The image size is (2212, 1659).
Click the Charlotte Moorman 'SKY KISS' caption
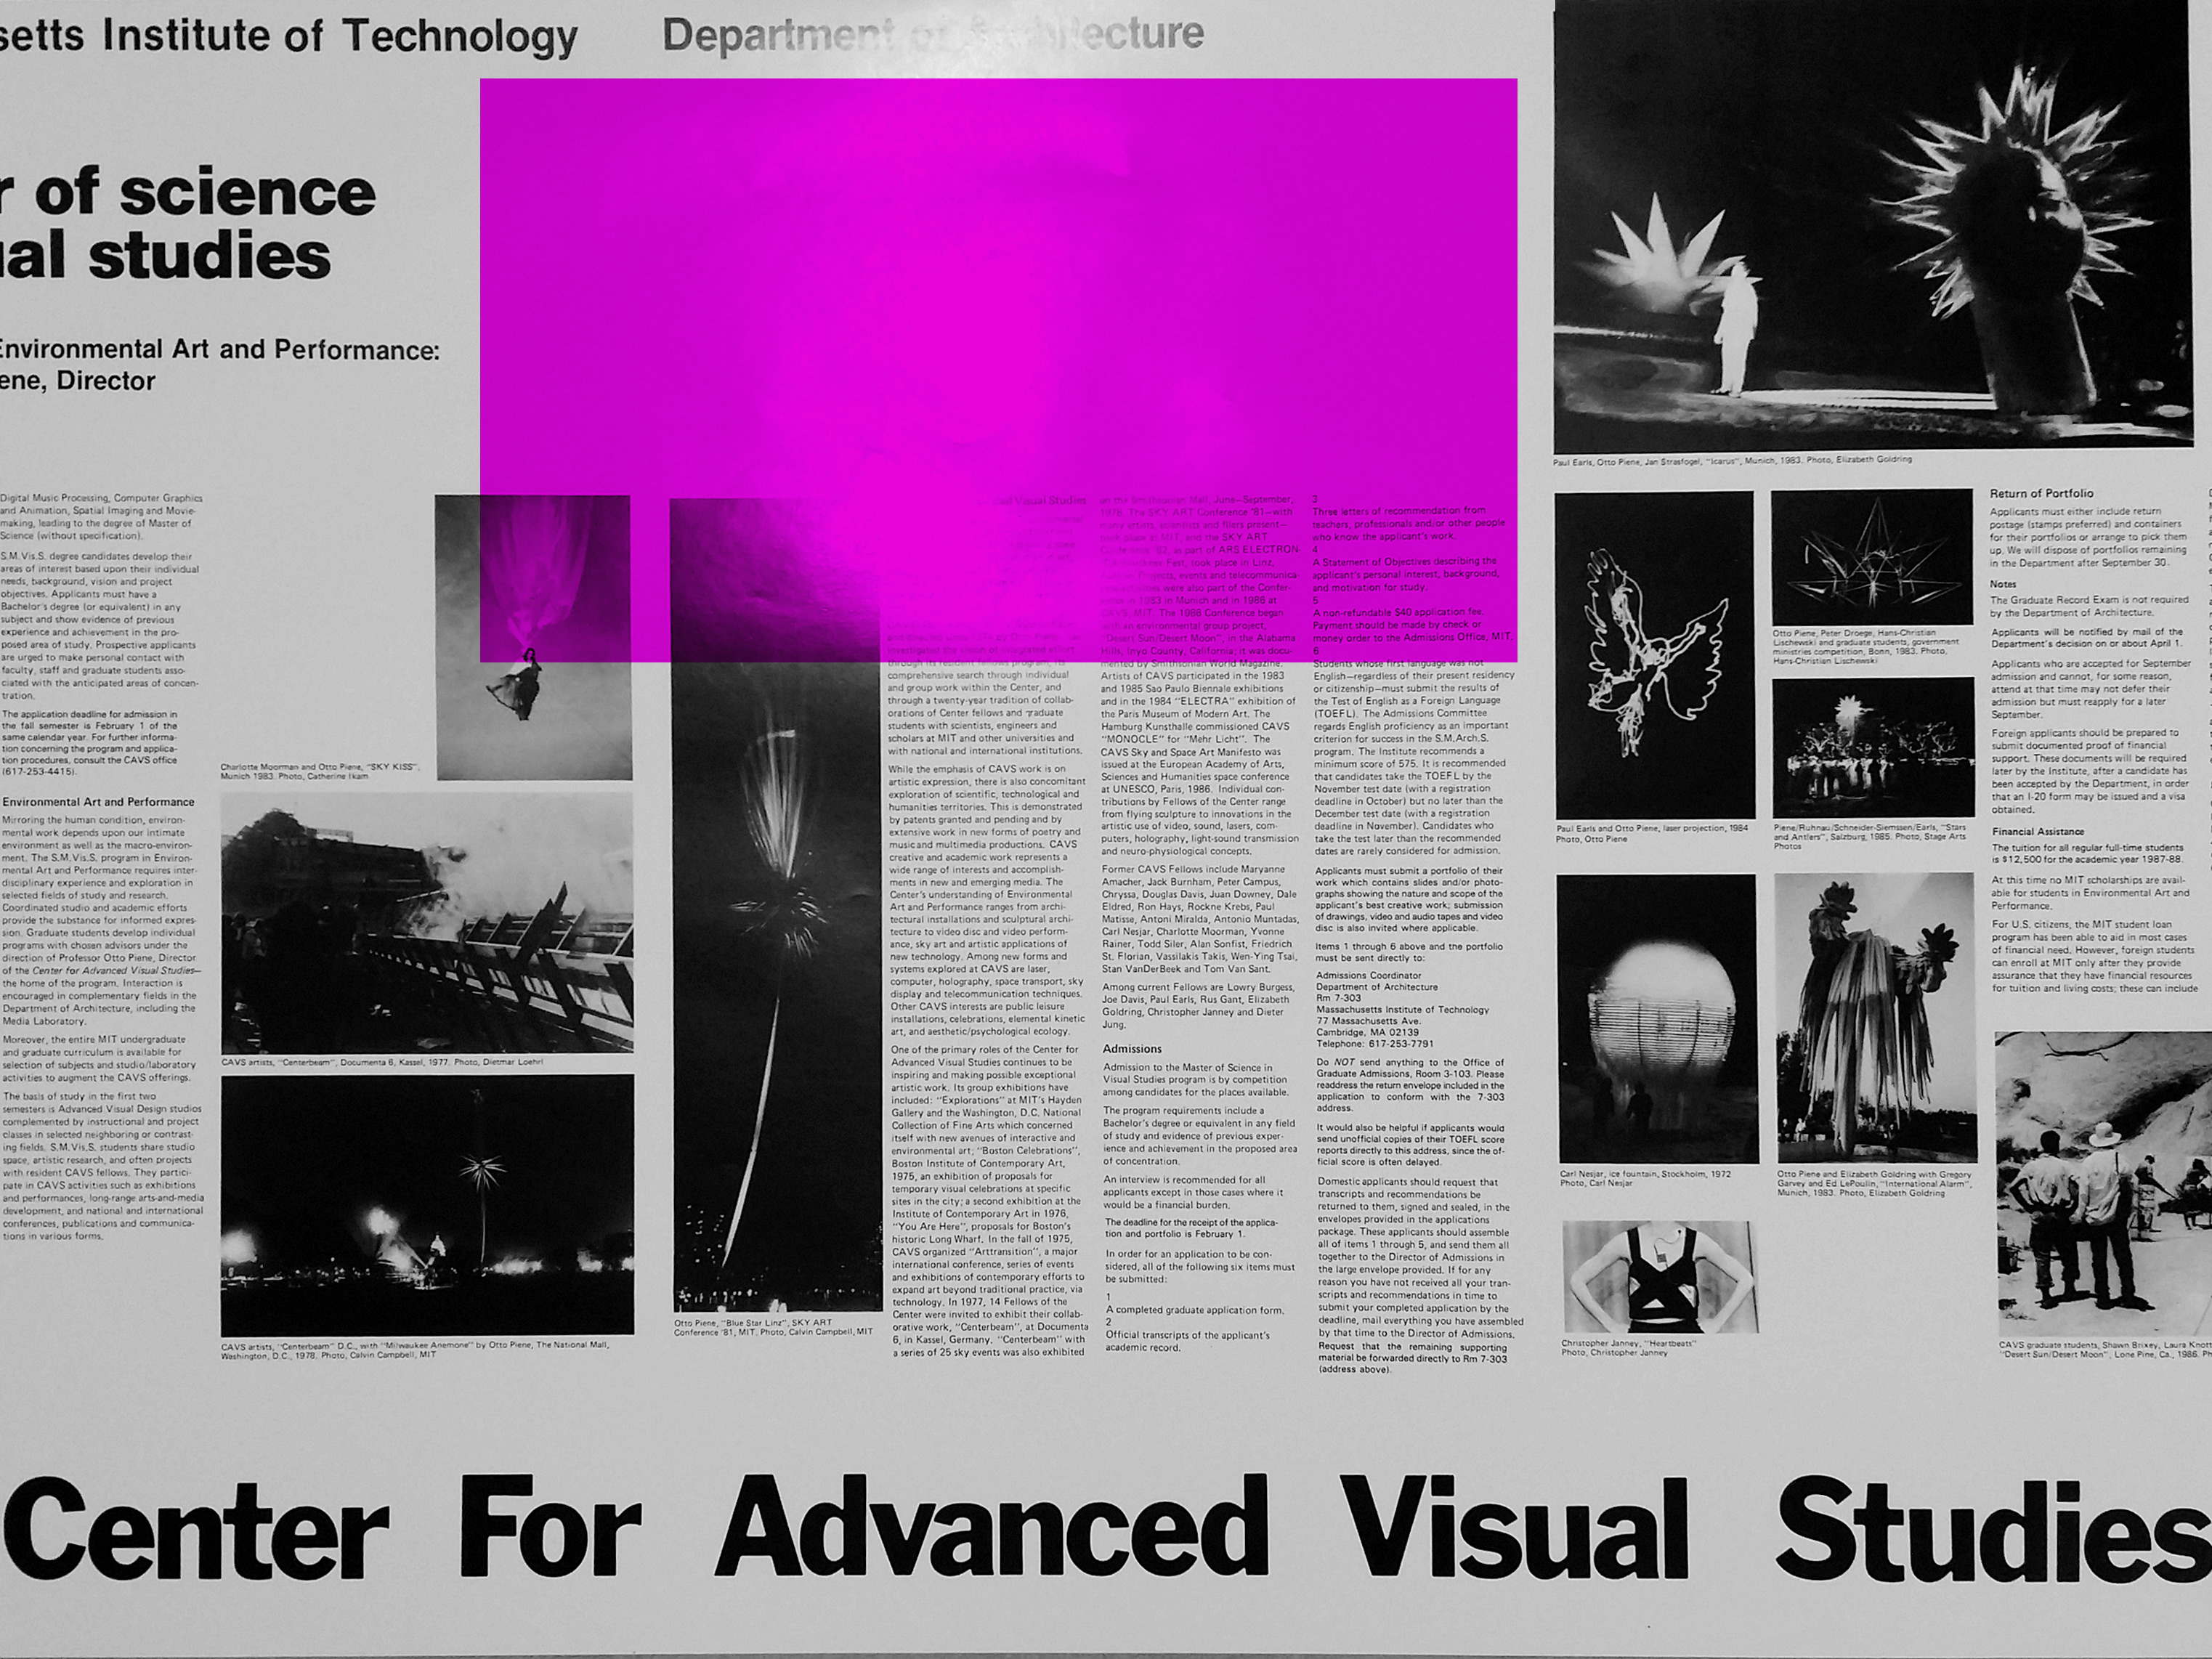320,771
